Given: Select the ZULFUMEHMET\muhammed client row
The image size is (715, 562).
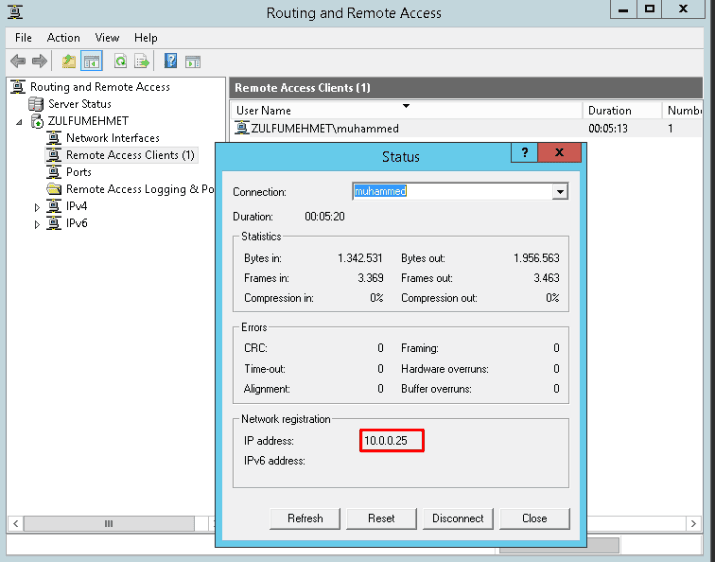Looking at the screenshot, I should click(x=467, y=128).
